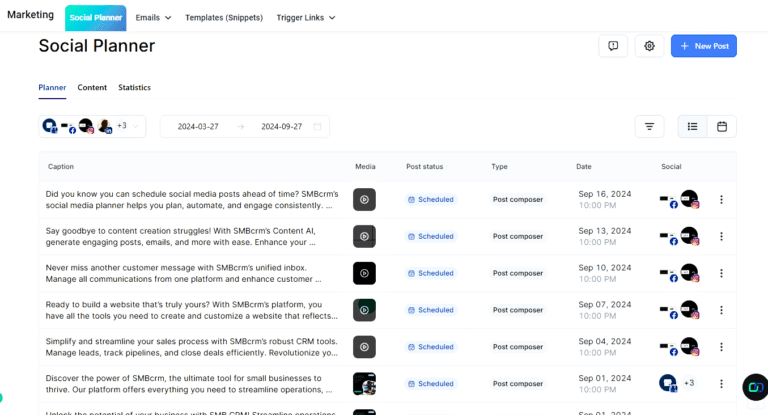Open caption 'Ready to build a website'
Screen dimensions: 768x415
click(192, 310)
